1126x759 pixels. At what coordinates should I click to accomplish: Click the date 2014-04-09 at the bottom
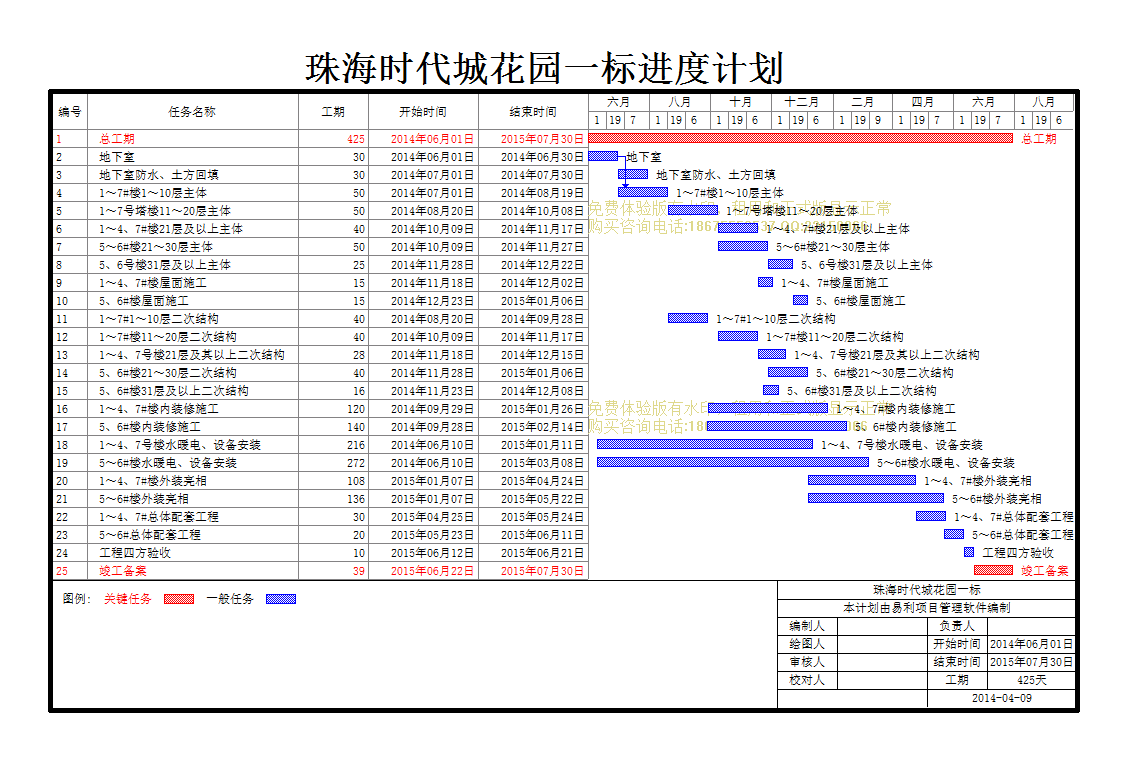(1002, 698)
